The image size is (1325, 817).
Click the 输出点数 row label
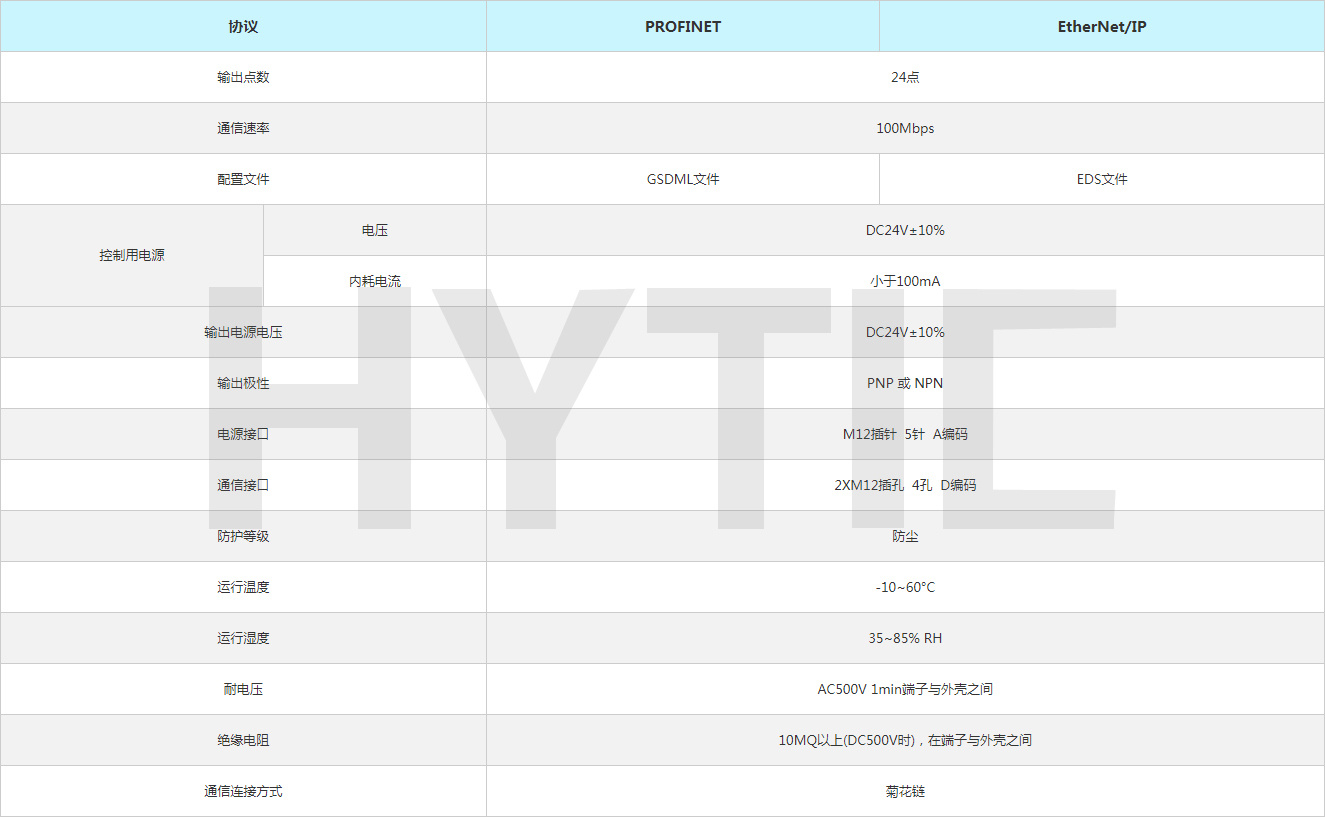tap(243, 77)
